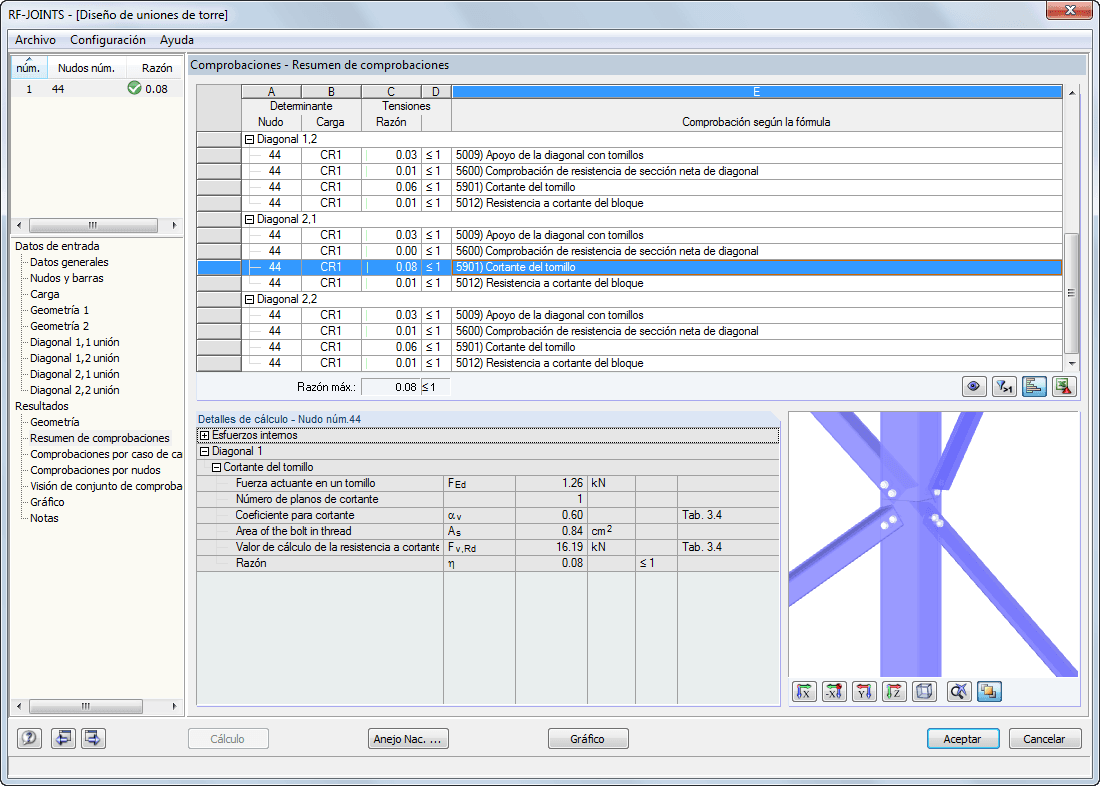Collapse the Cortante del tornillo section
Viewport: 1100px width, 786px height.
[x=216, y=468]
